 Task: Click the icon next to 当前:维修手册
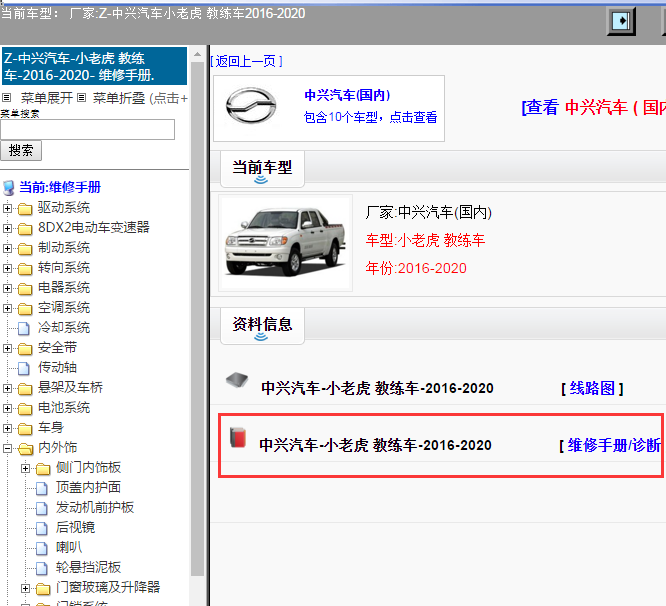click(8, 188)
